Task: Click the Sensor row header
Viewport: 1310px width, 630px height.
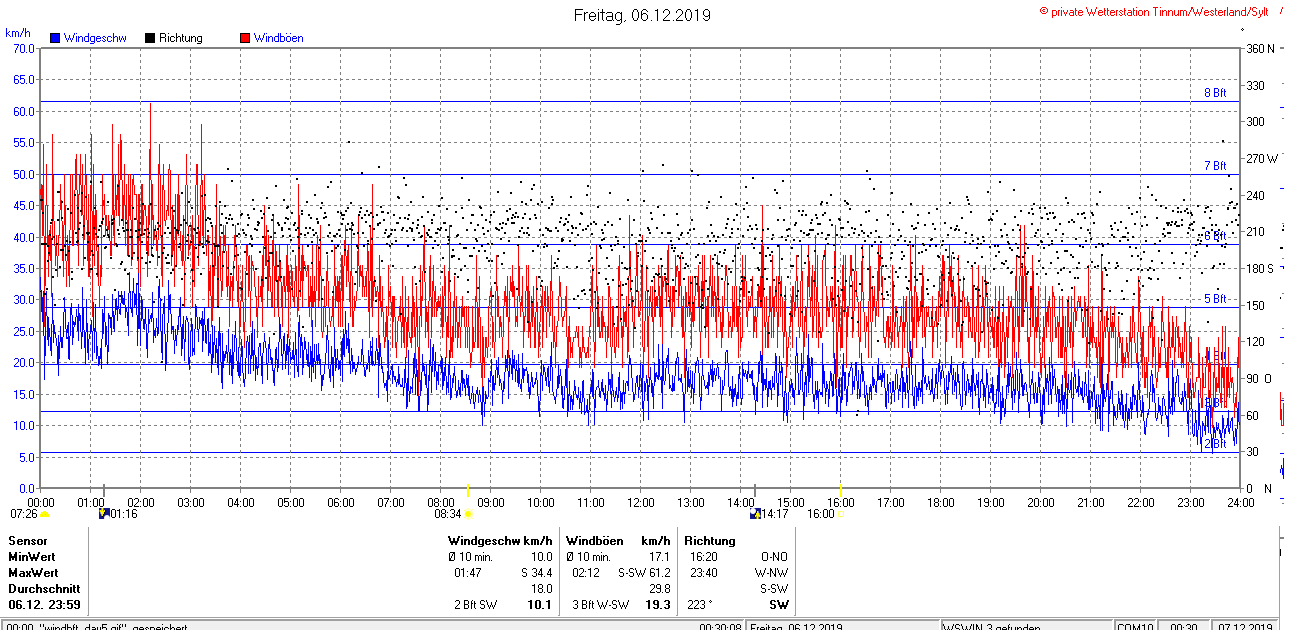Action: point(28,541)
